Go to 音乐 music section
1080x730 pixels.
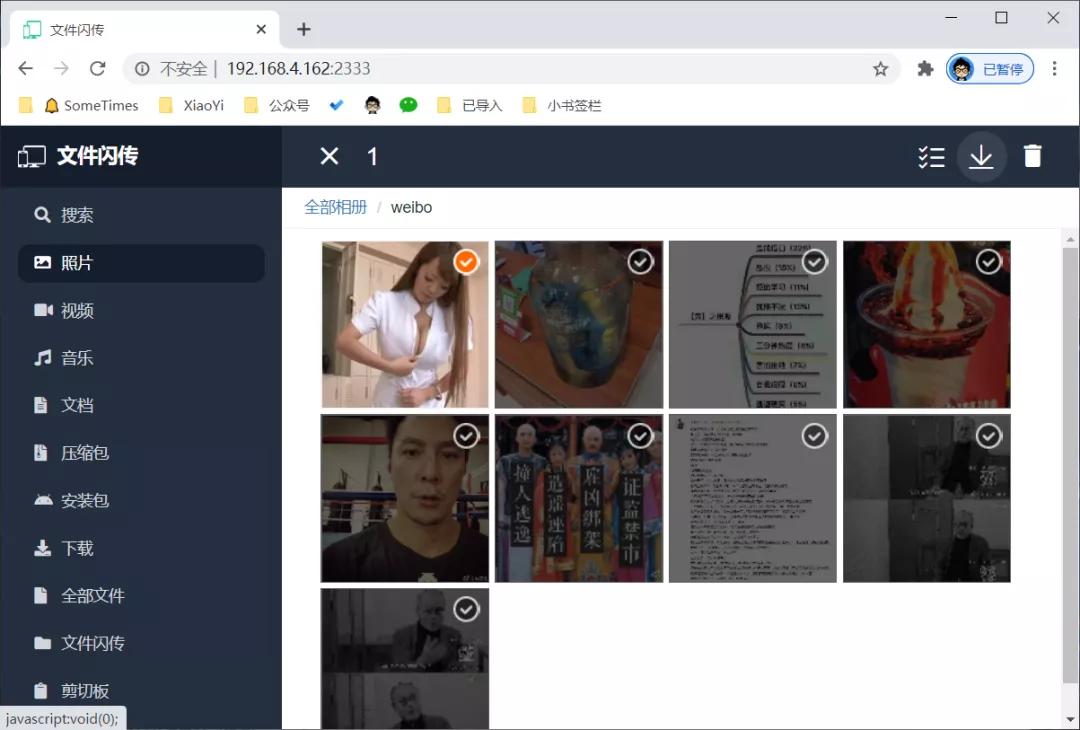point(76,358)
